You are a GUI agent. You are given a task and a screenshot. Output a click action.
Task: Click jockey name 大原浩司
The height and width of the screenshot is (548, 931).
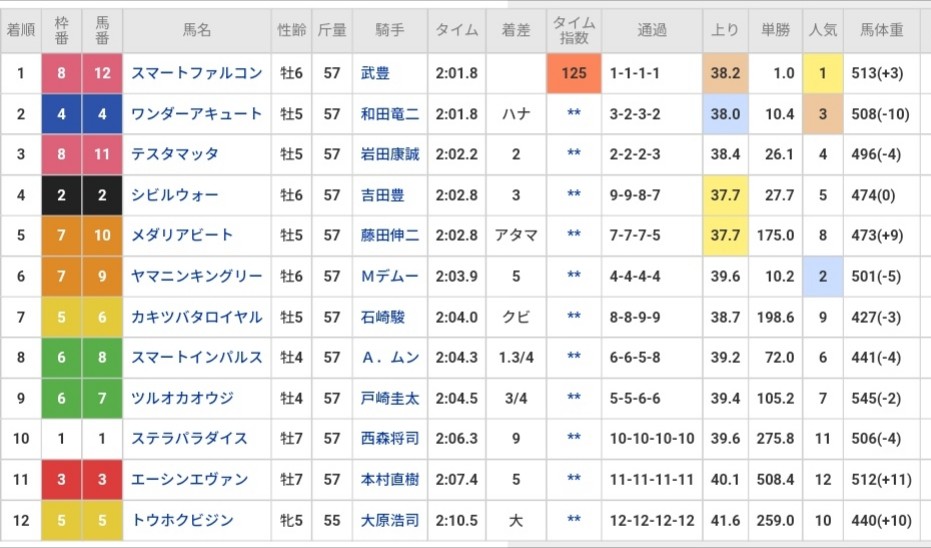pos(389,520)
